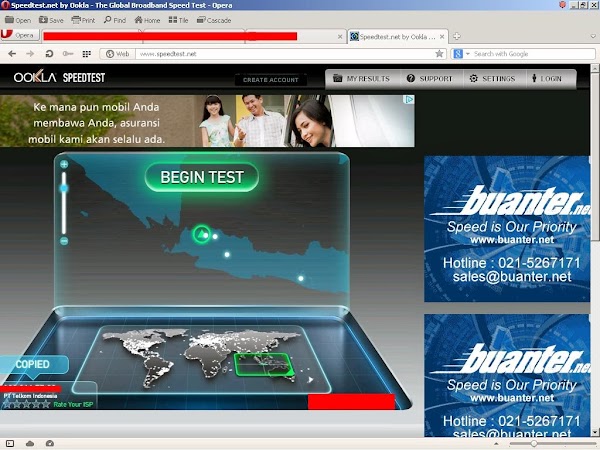Screen dimensions: 600x450
Task: Close the Speedtest.net tab
Action: click(442, 37)
